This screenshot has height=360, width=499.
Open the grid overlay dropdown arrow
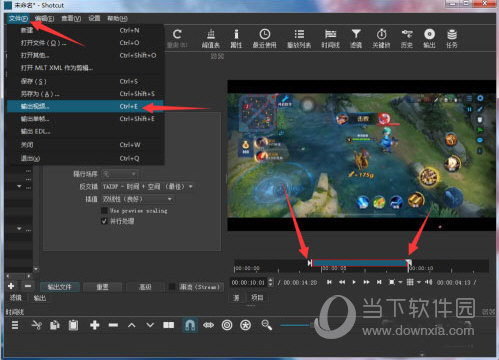419,282
